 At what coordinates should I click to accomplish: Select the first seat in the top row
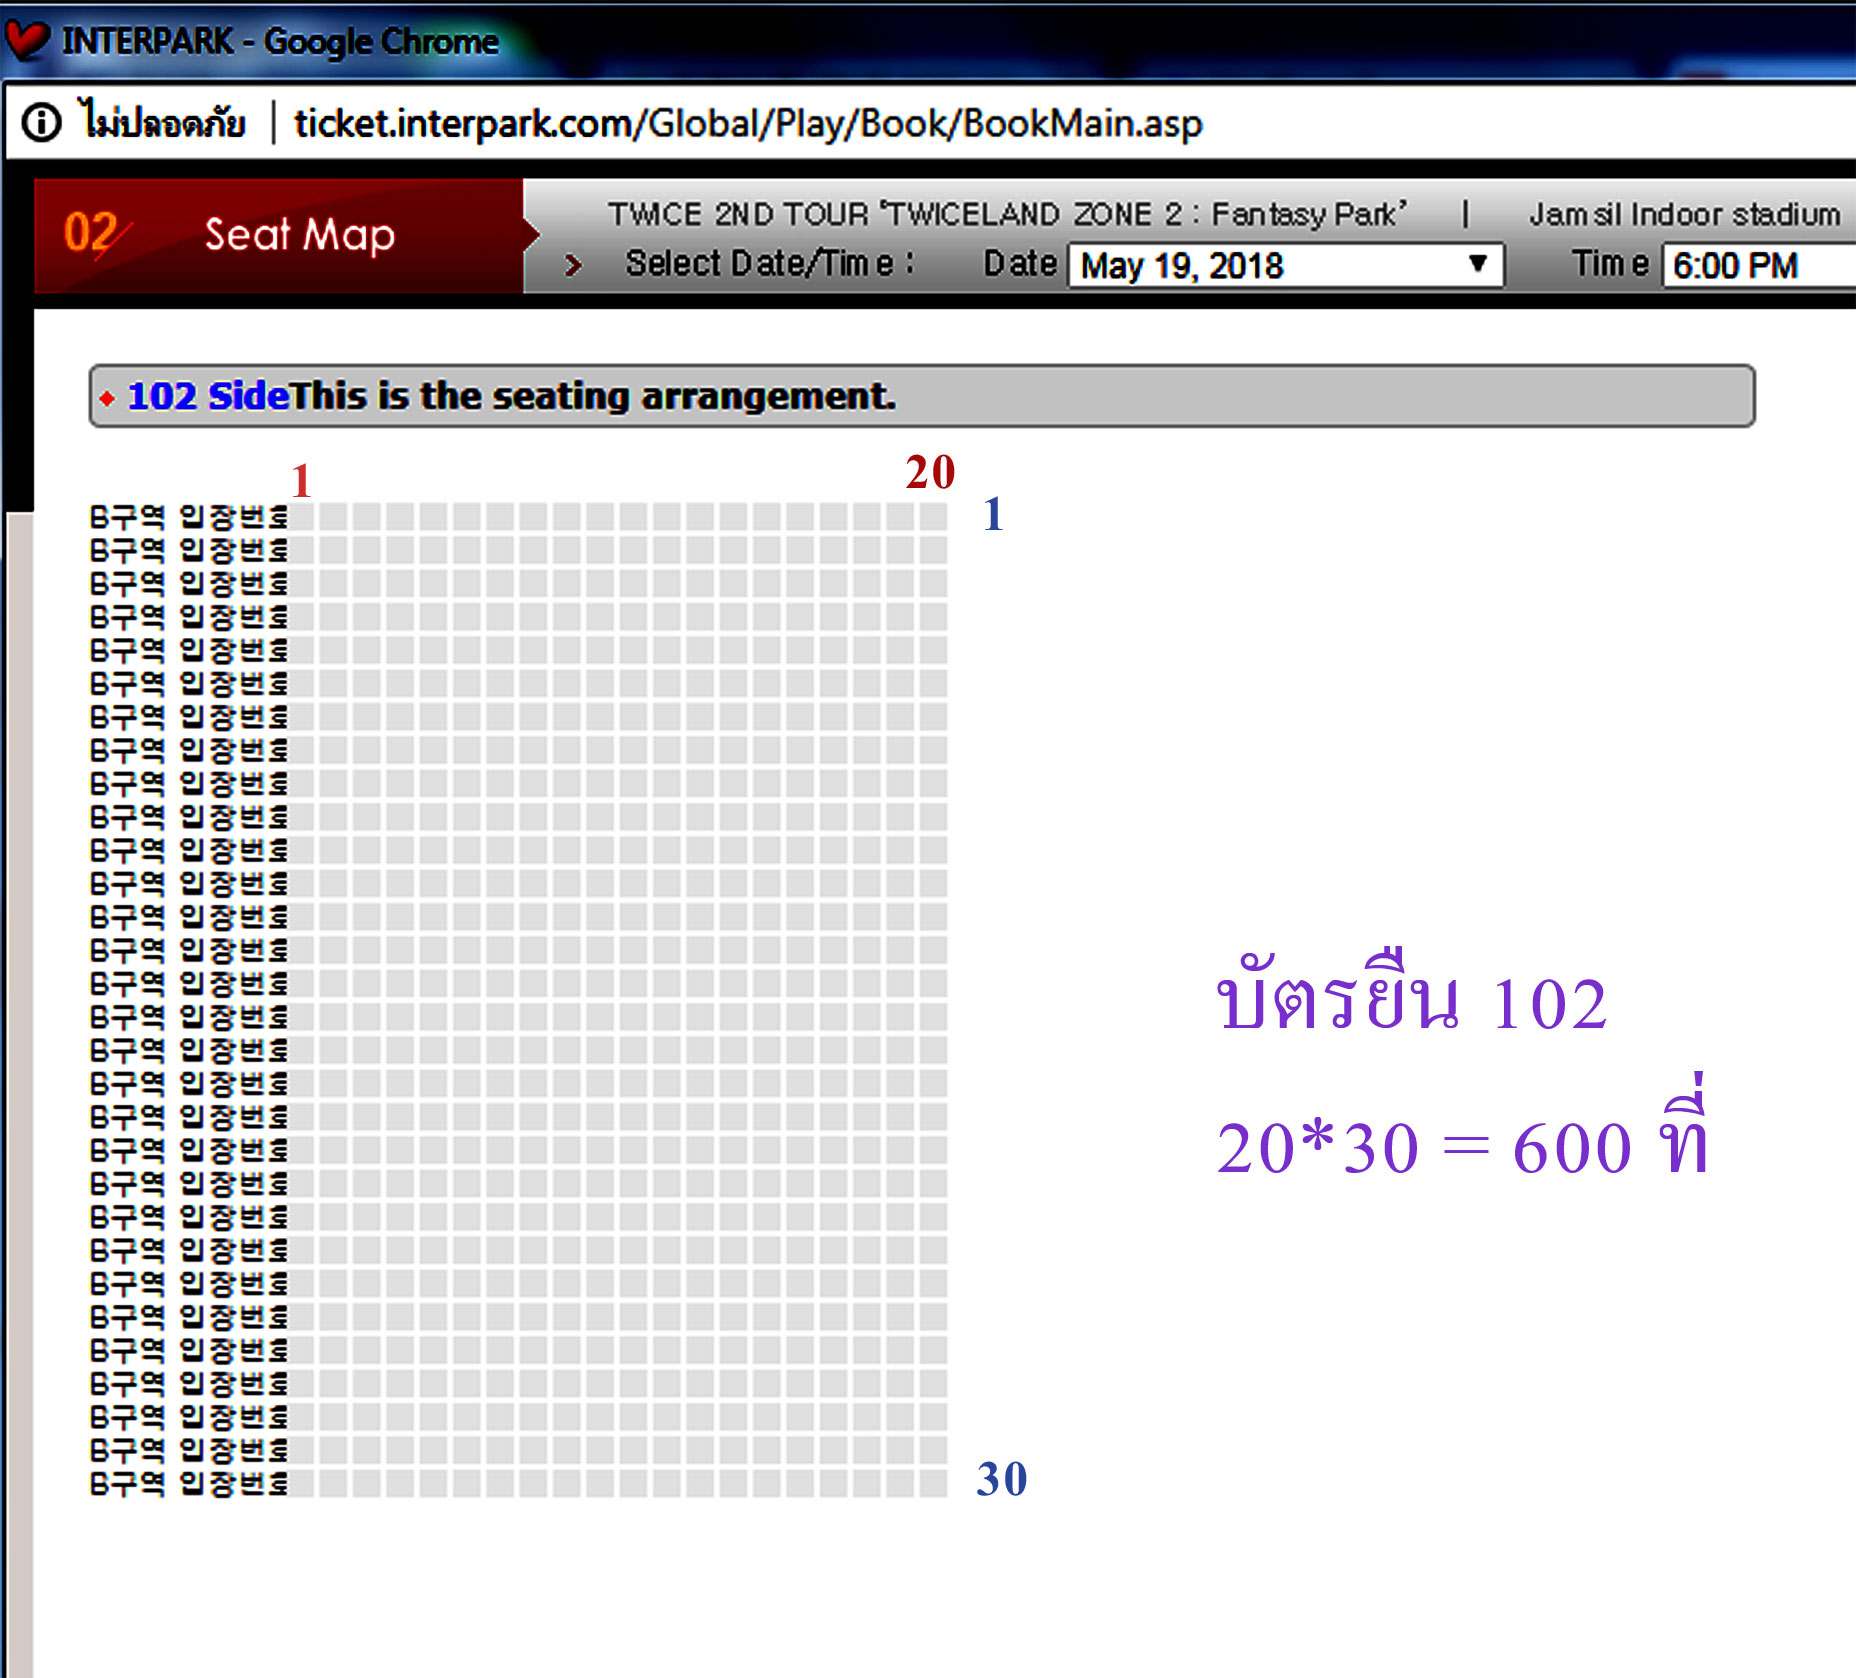pos(301,516)
